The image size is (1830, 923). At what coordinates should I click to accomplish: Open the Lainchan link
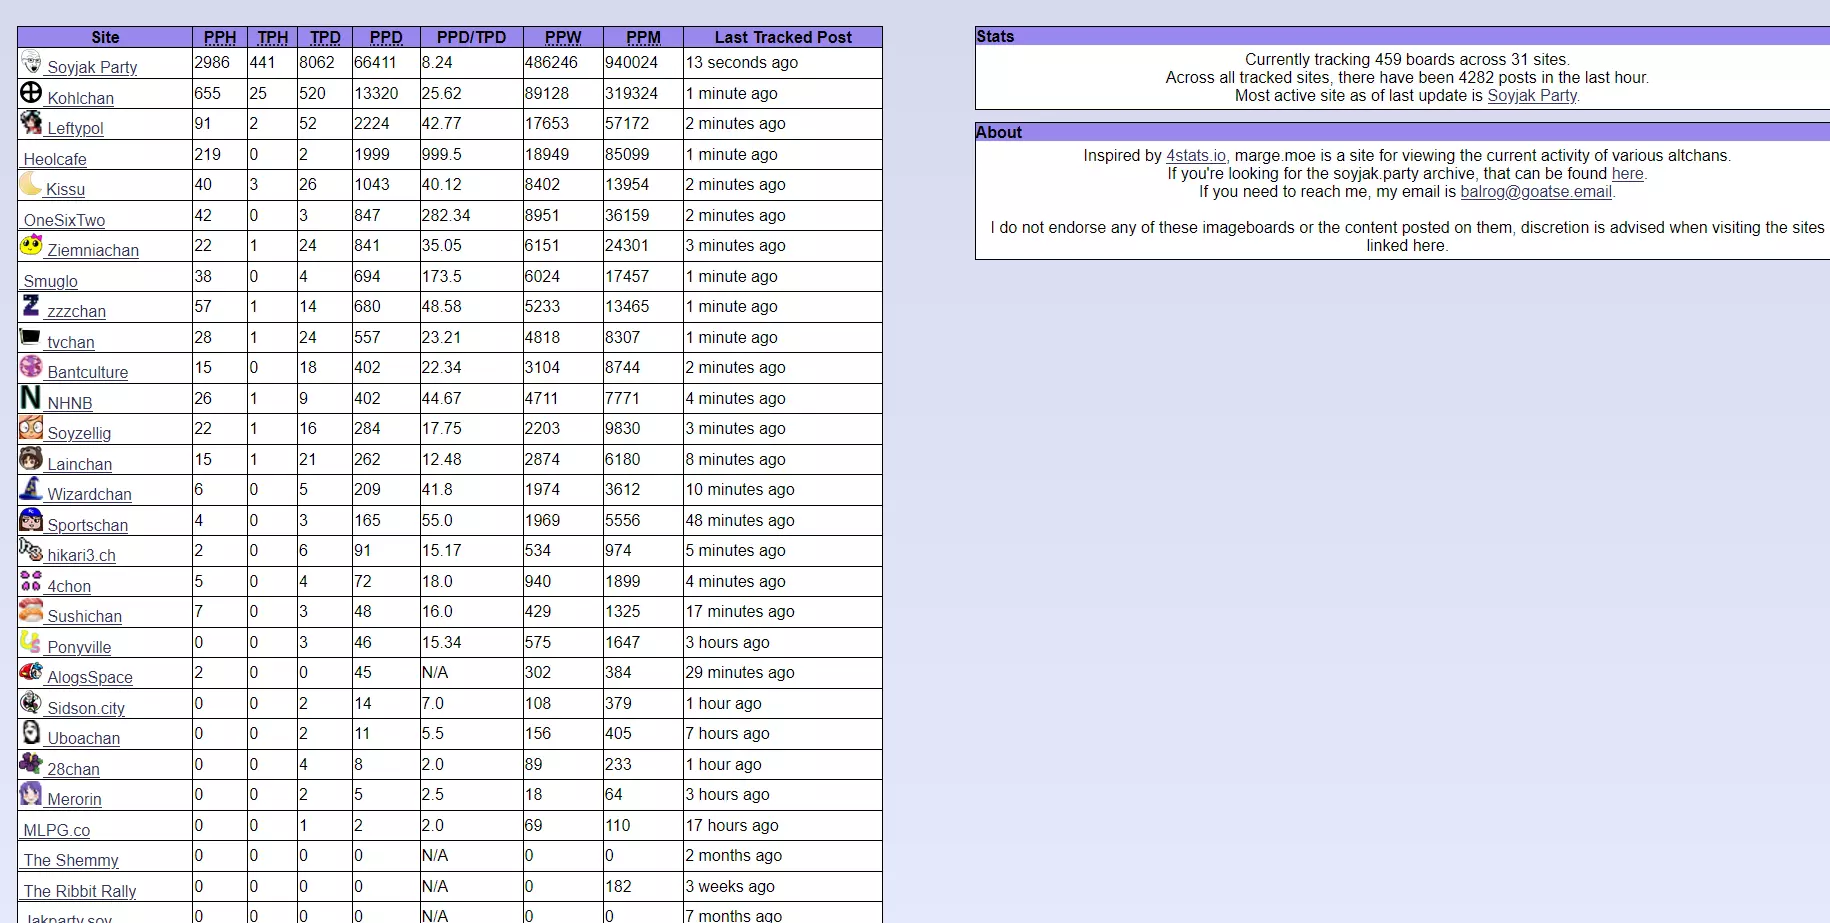80,464
